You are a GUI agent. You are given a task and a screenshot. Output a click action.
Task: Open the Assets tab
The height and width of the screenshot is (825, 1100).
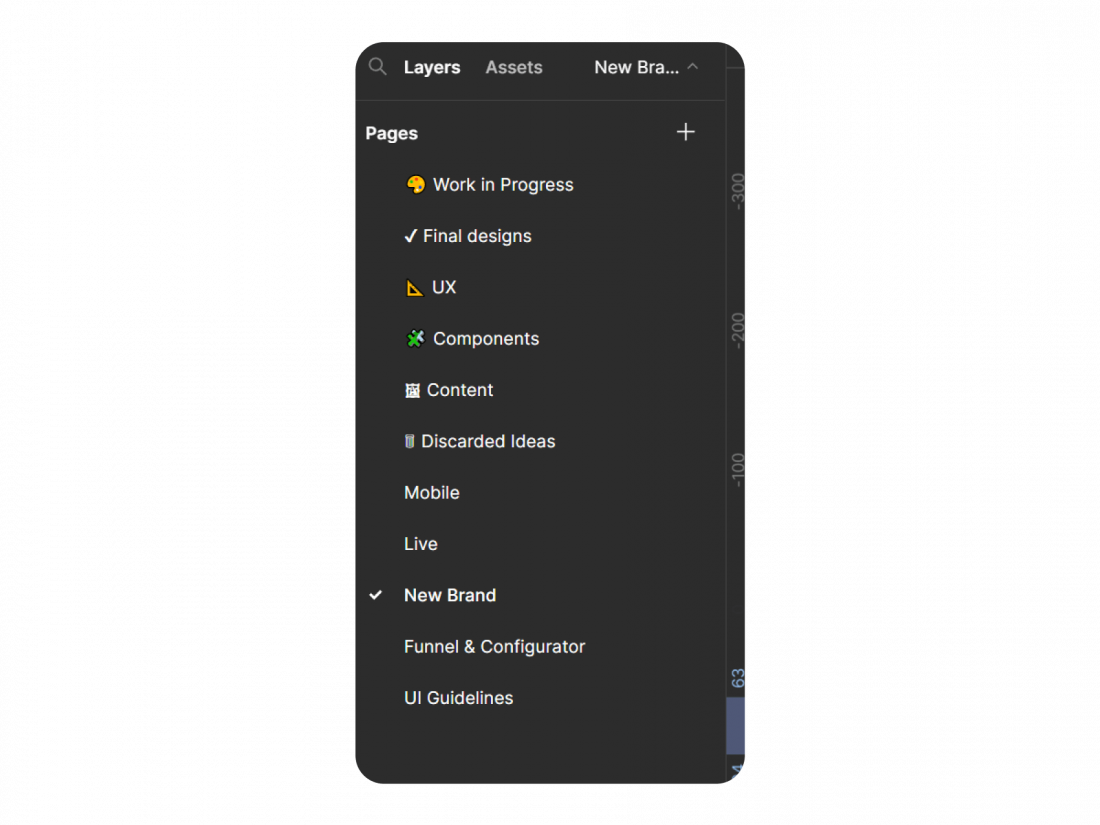(x=514, y=67)
